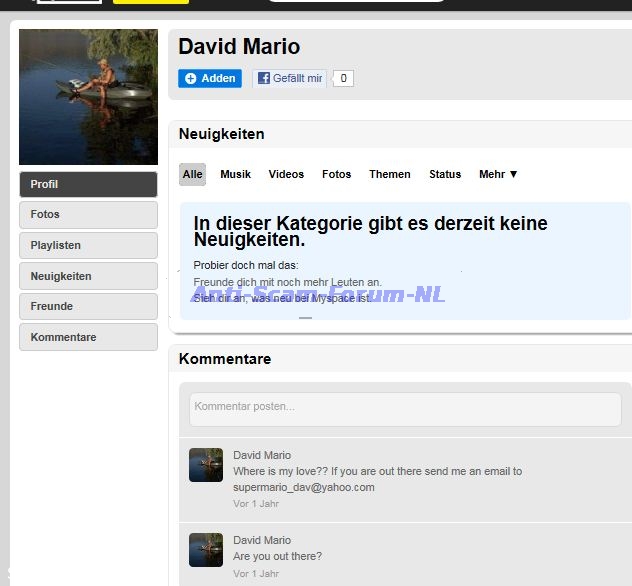Viewport: 632px width, 586px height.
Task: Jump to Kommentare in the sidebar
Action: (88, 337)
